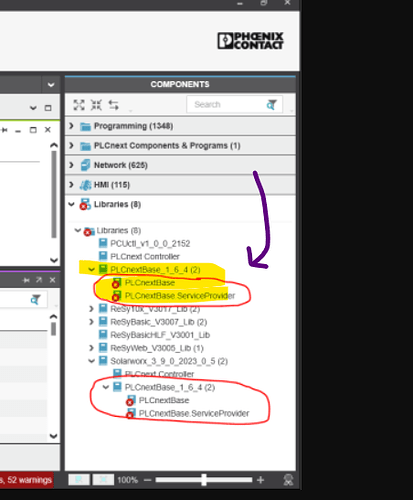413x500 pixels.
Task: Click the zoom out minus icon
Action: (148, 480)
